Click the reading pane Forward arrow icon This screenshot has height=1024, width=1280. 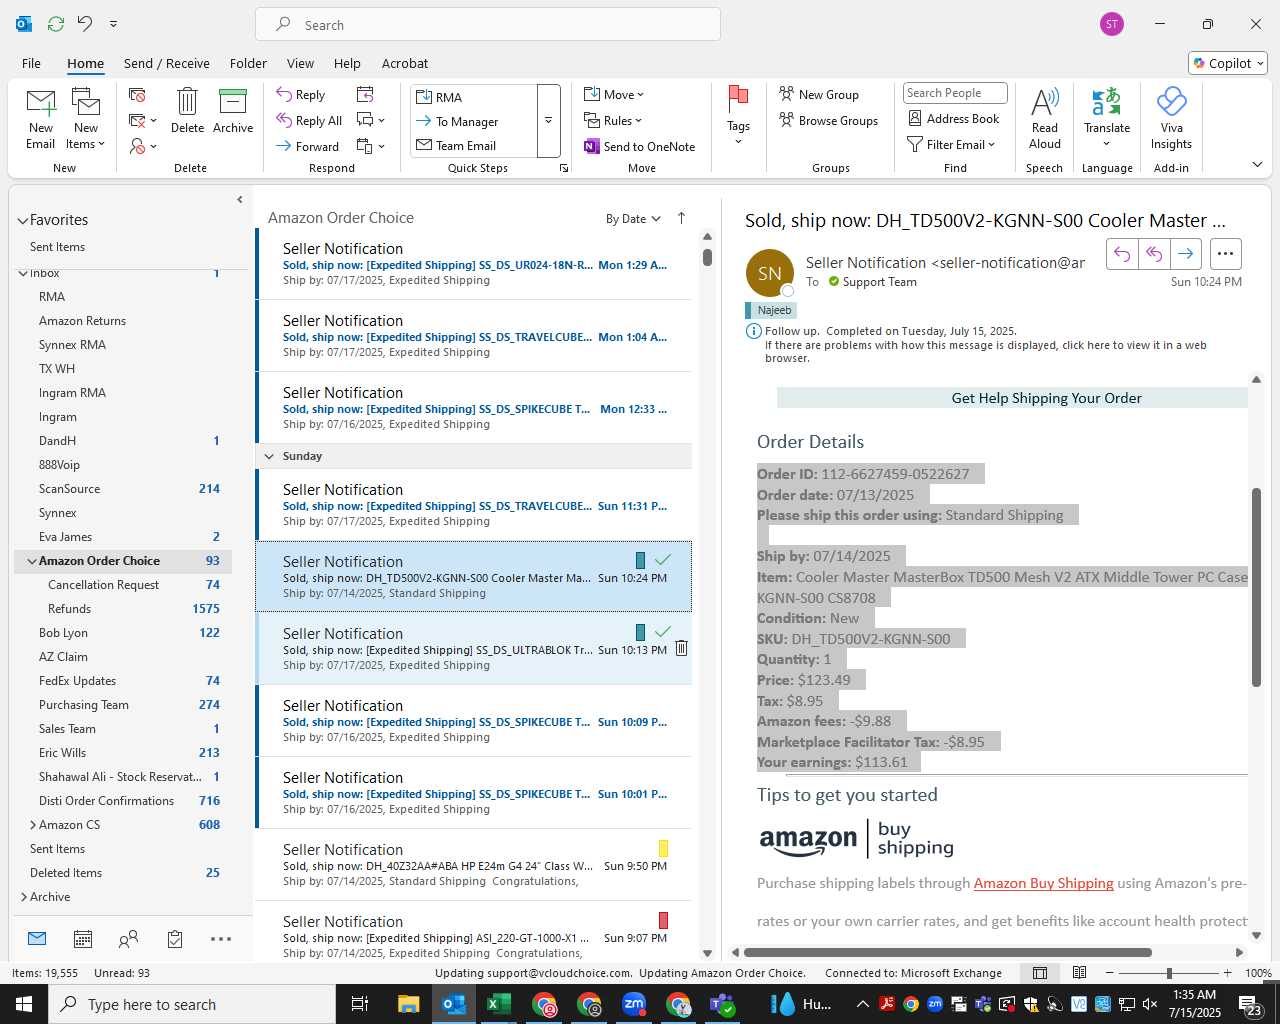(x=1185, y=254)
